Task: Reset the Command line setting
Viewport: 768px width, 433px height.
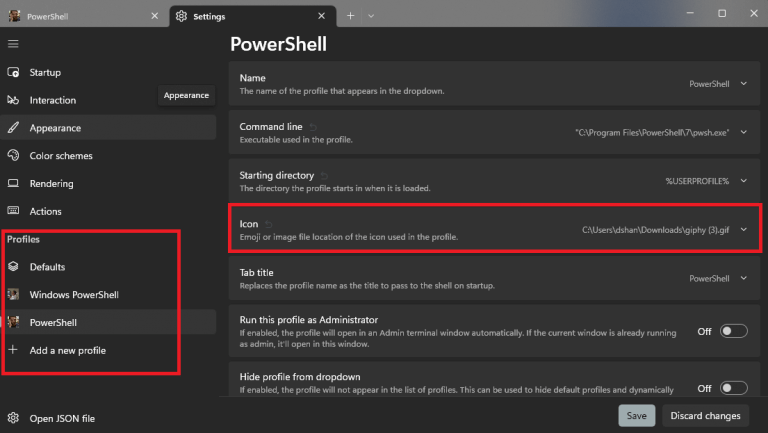Action: click(x=313, y=127)
